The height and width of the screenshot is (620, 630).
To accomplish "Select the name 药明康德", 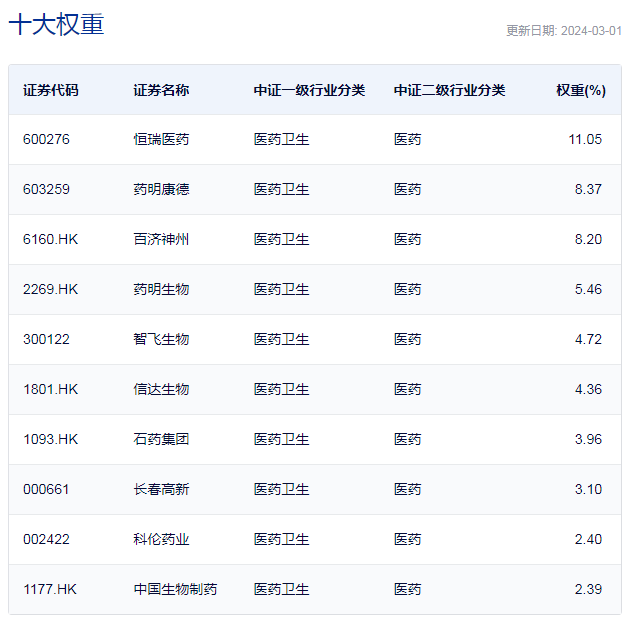I will coord(161,189).
